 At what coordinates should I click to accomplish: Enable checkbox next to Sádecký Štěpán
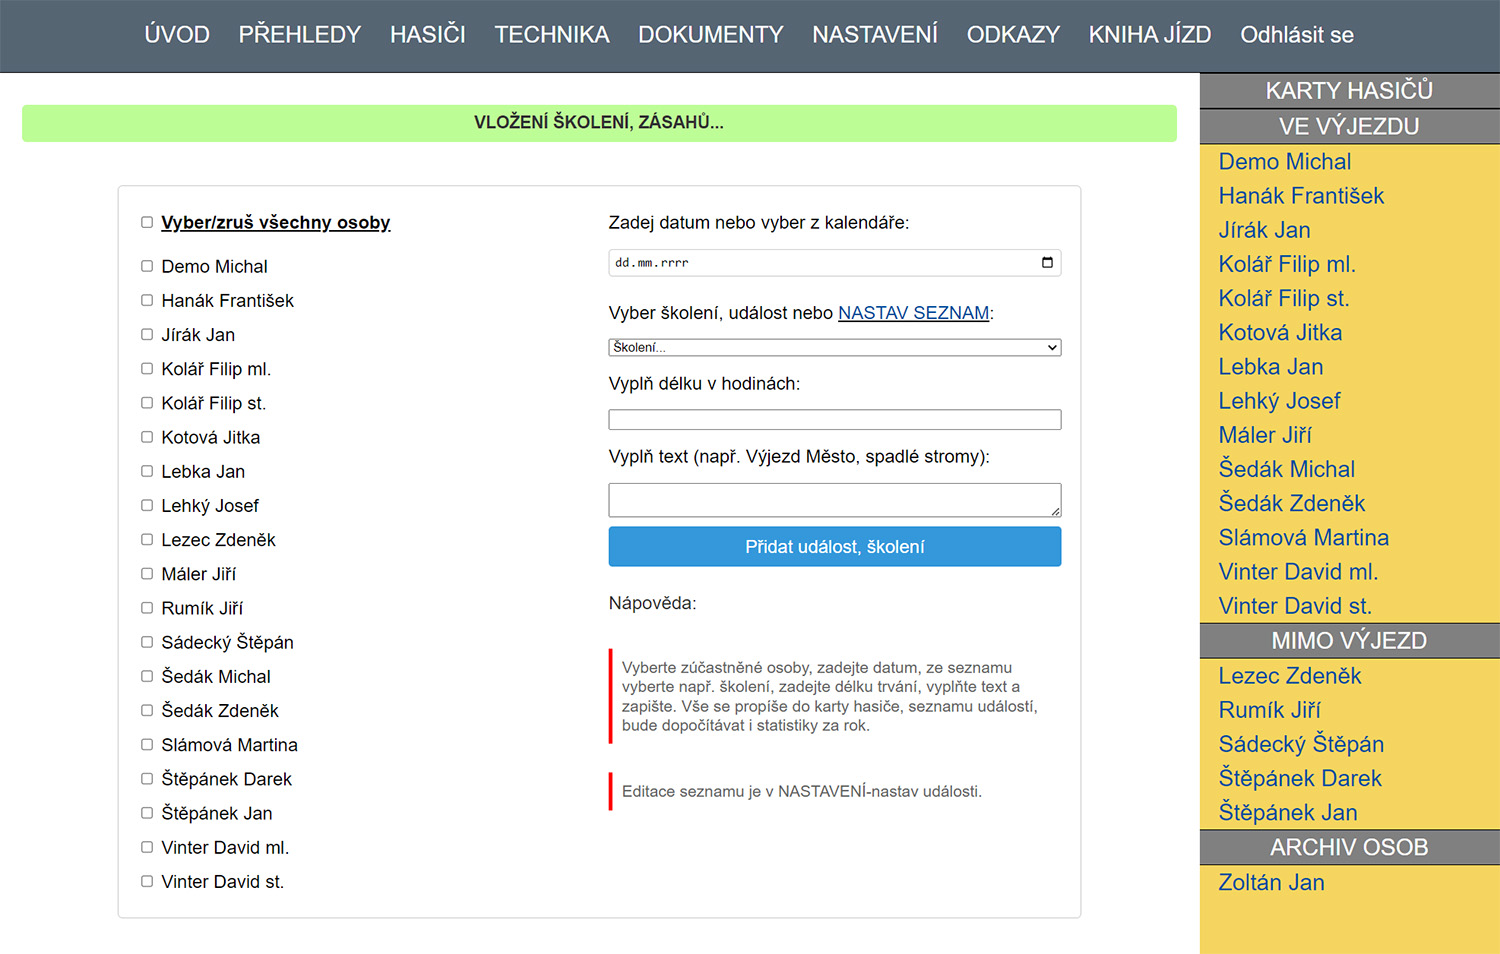[x=147, y=642]
